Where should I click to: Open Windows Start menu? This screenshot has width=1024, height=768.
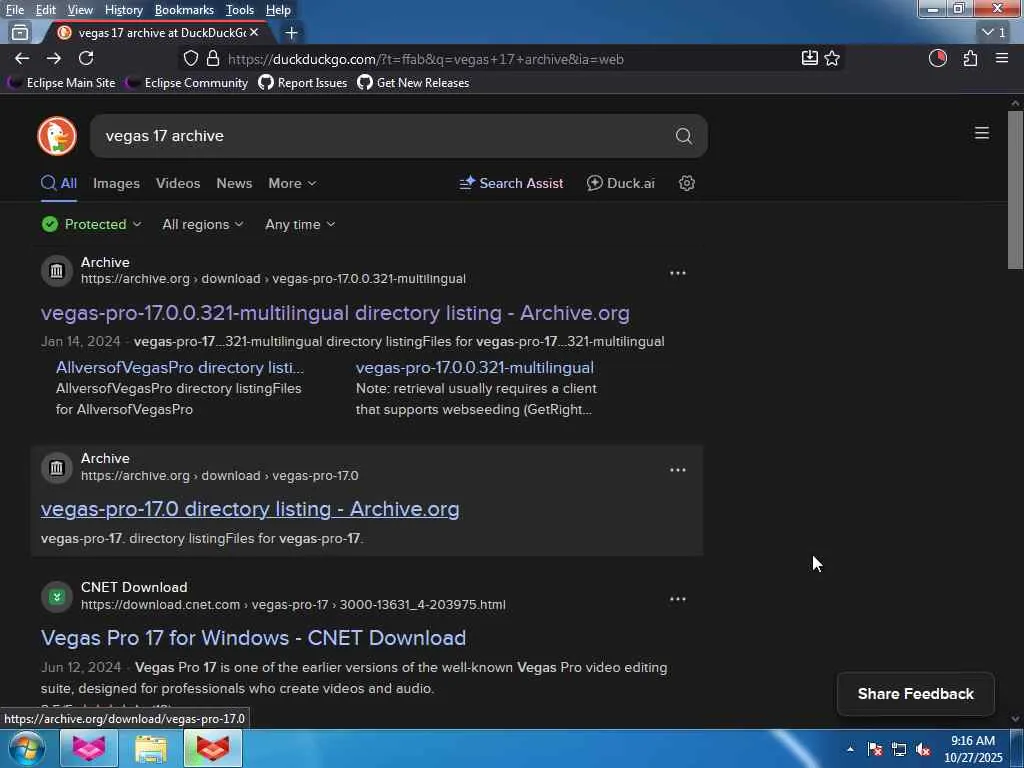tap(27, 748)
